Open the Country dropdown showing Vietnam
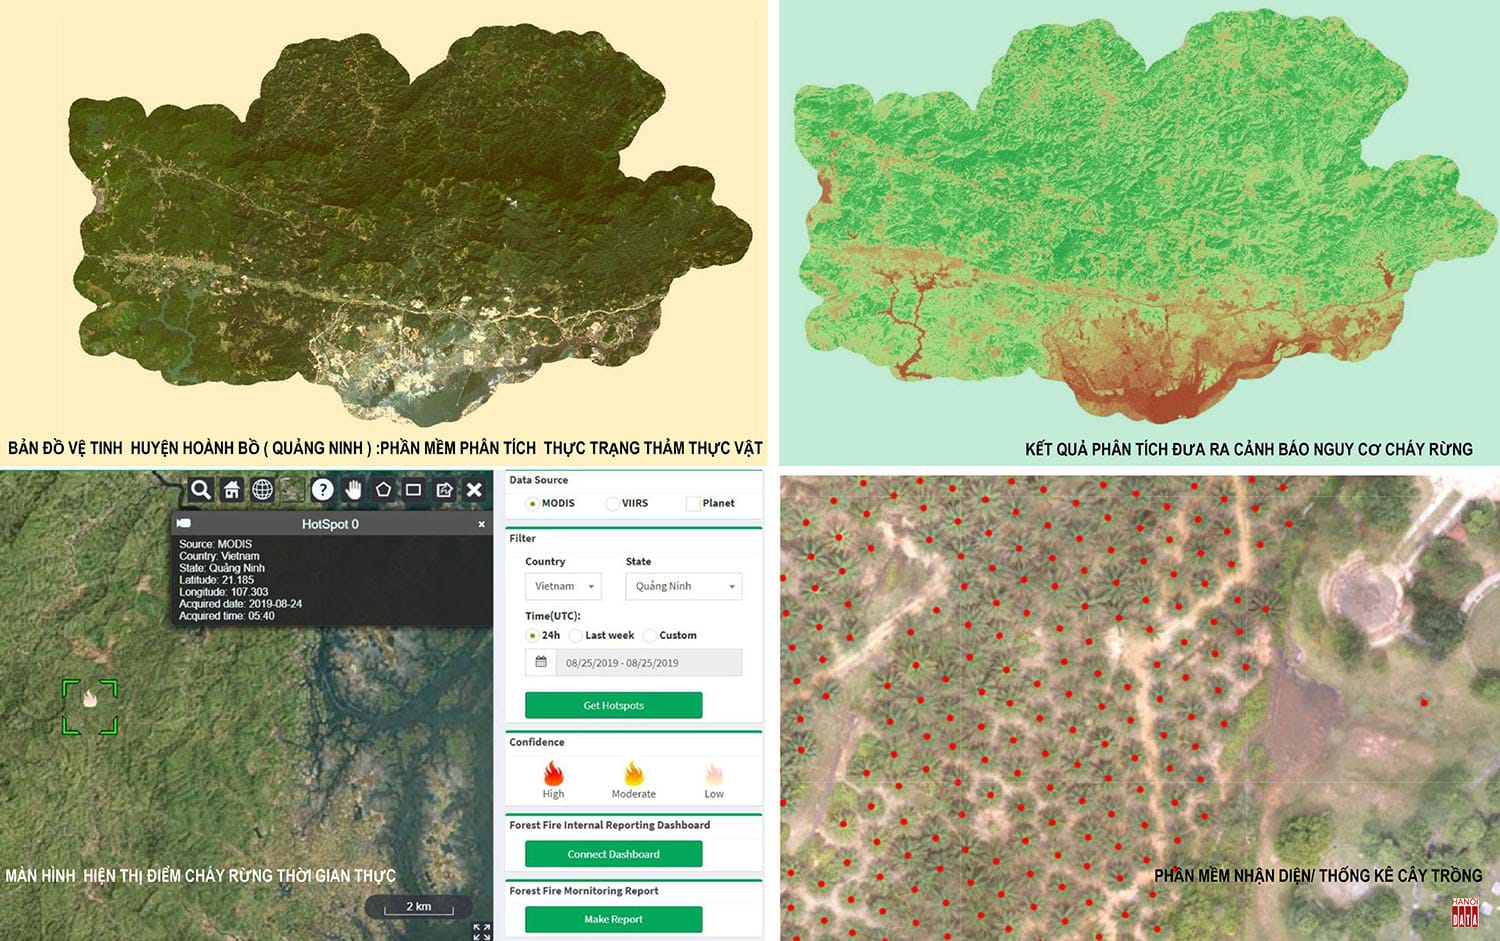The width and height of the screenshot is (1500, 941). (x=563, y=586)
